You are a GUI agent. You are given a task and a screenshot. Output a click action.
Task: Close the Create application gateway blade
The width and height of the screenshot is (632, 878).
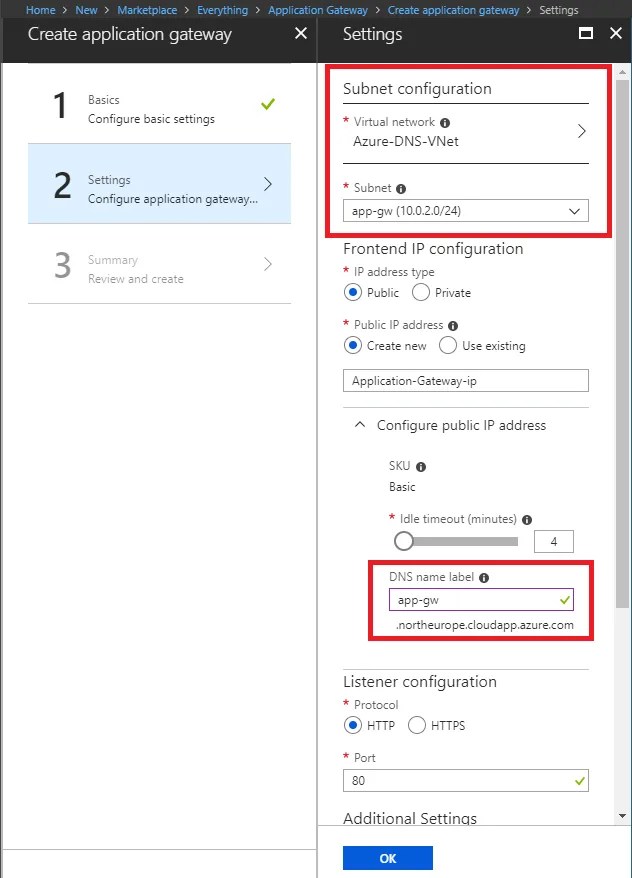301,34
